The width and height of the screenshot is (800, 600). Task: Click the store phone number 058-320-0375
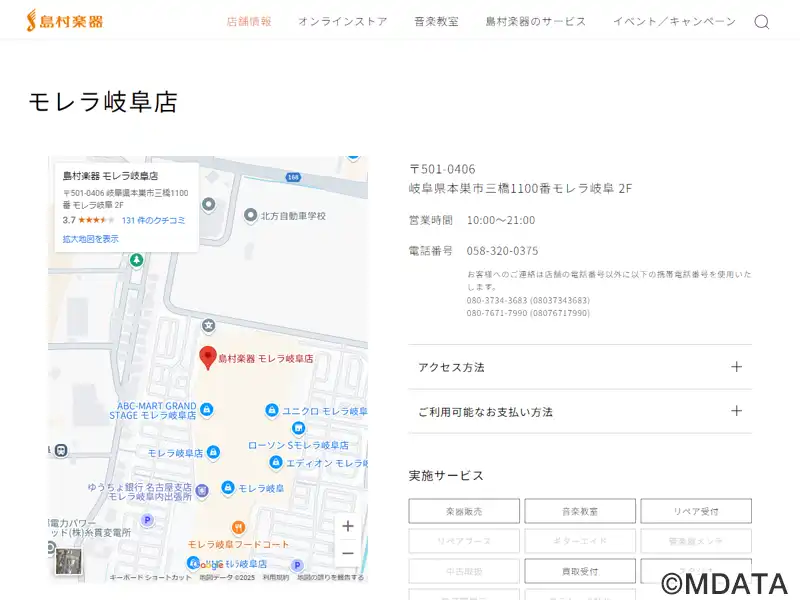[x=502, y=251]
